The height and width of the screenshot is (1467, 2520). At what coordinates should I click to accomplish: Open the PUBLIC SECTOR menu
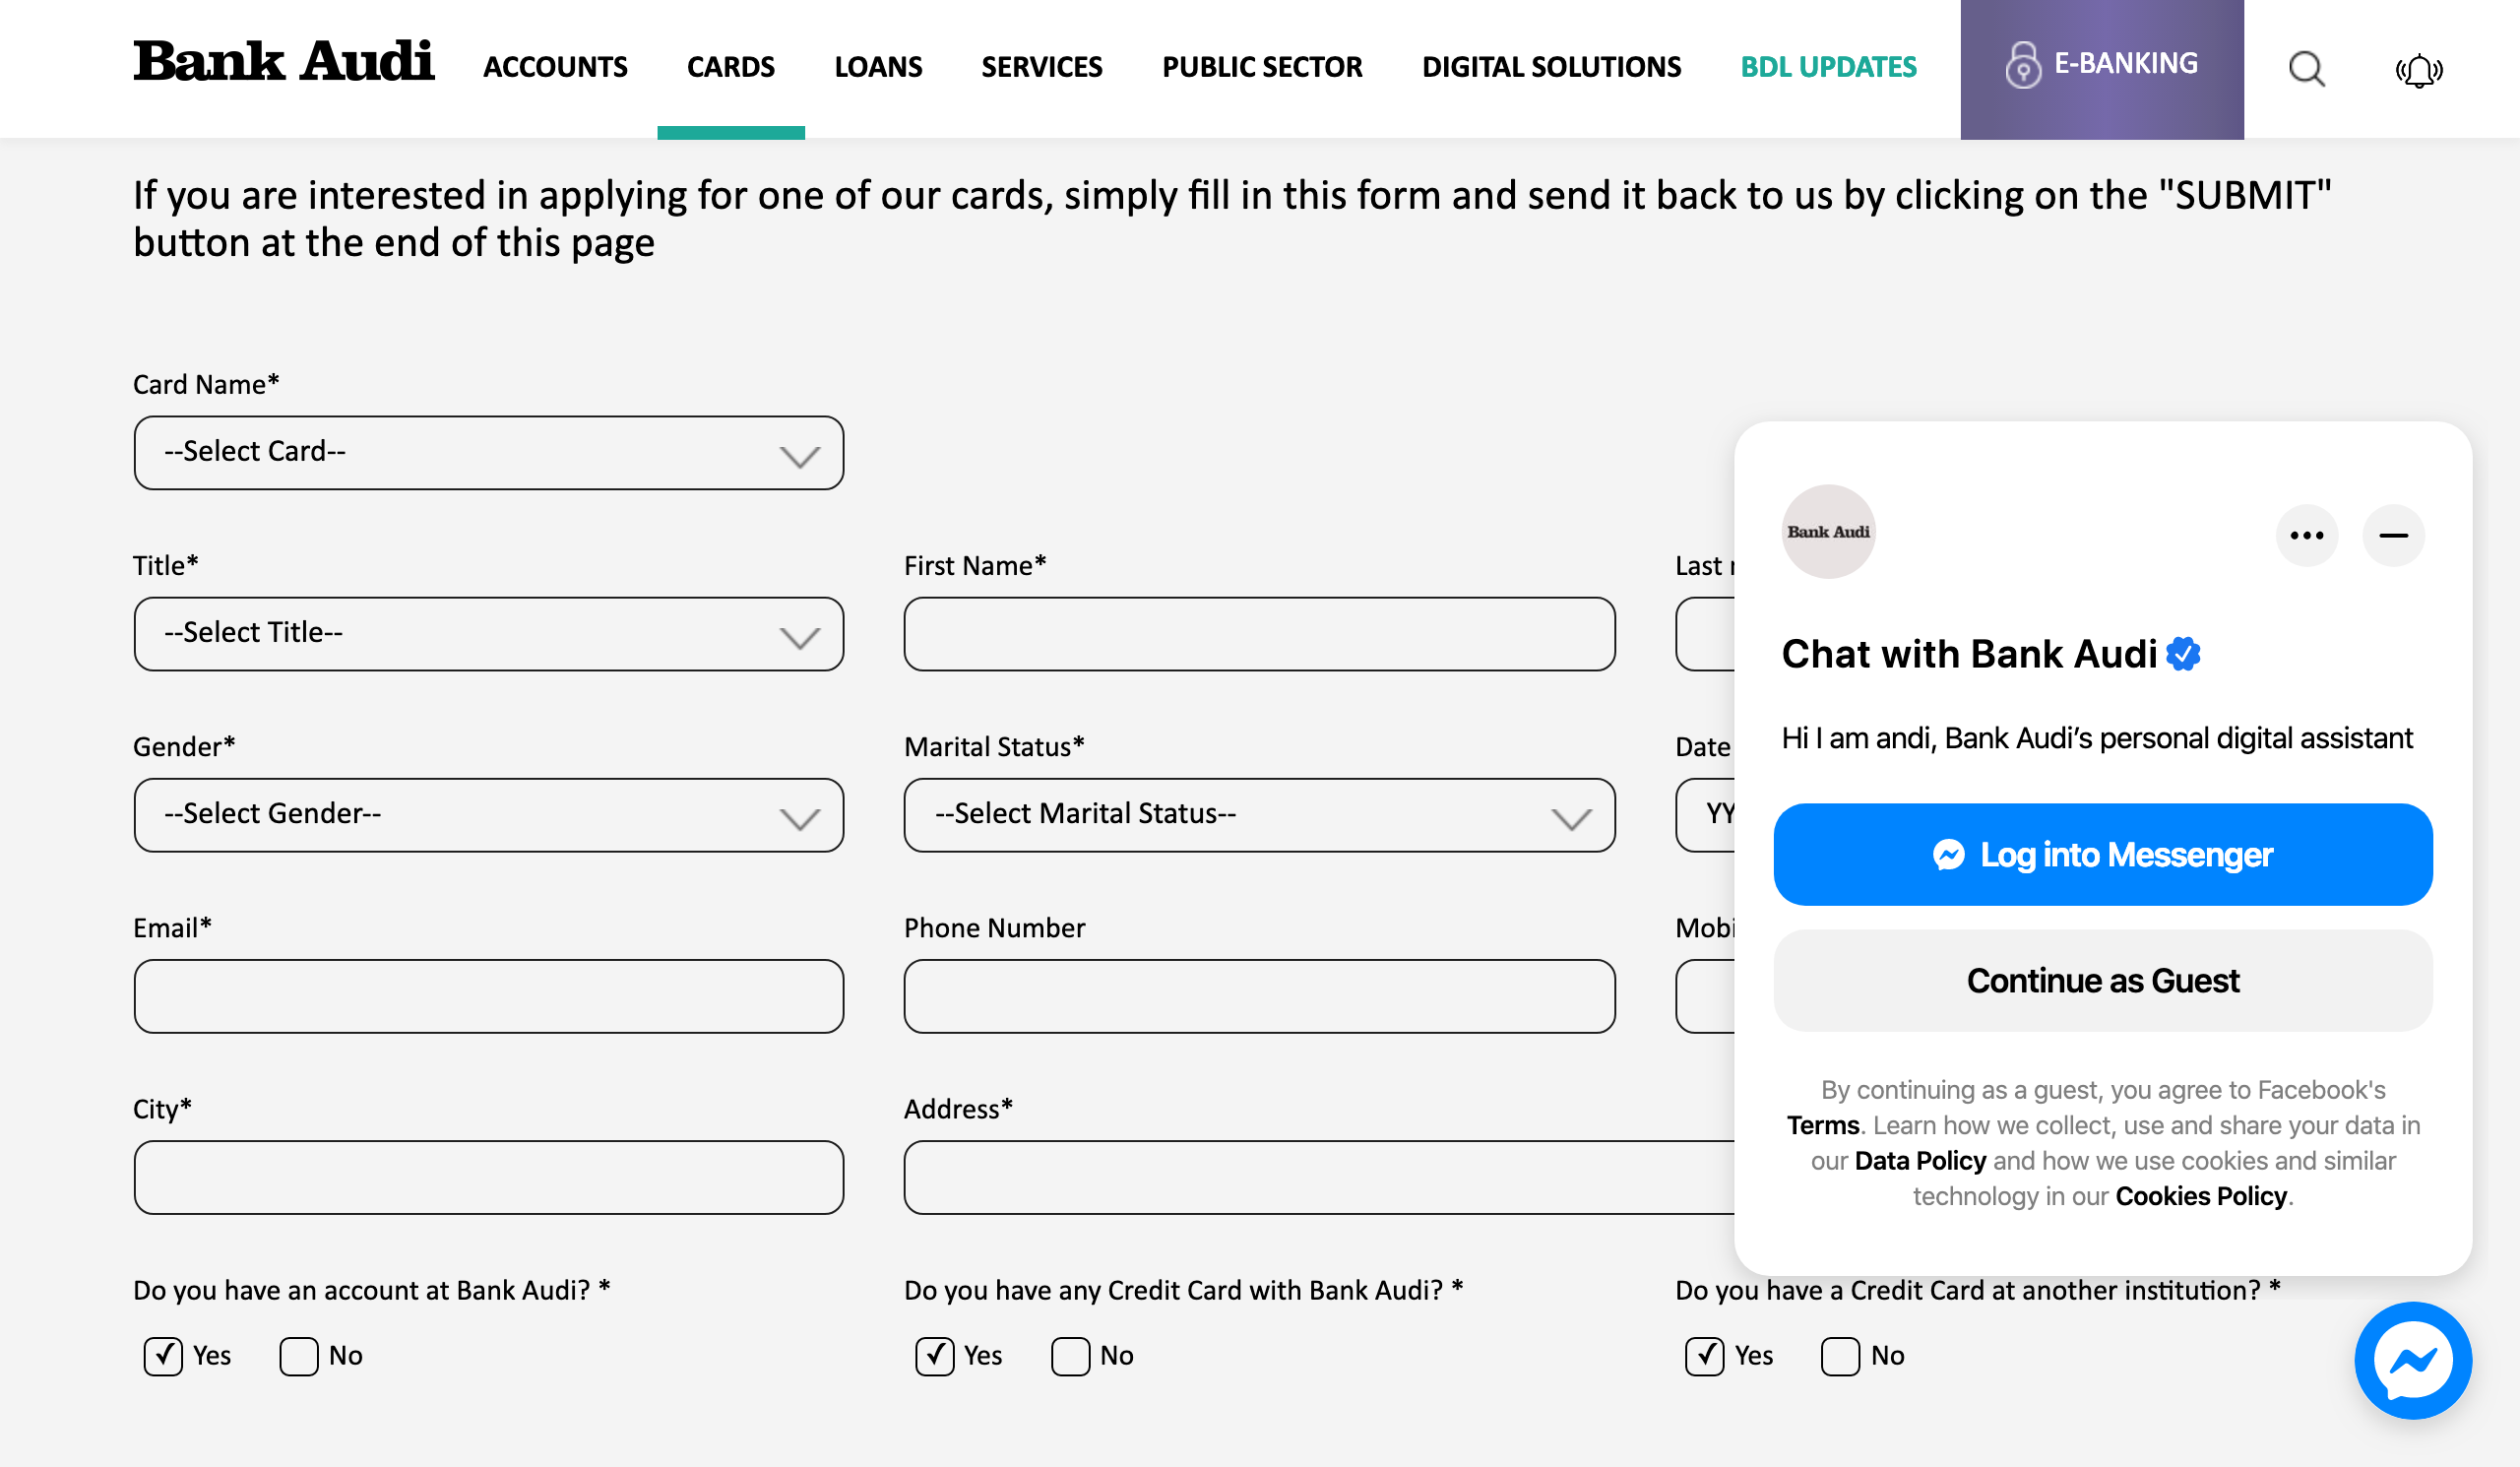tap(1262, 67)
